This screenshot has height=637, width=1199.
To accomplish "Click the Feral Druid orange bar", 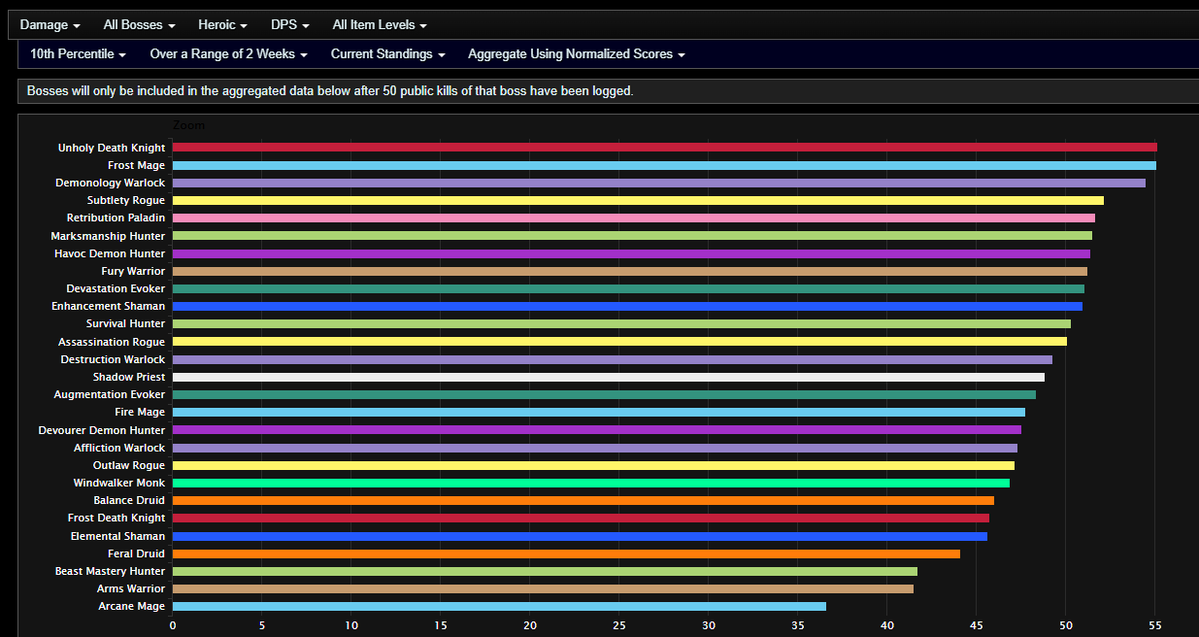I will pyautogui.click(x=567, y=554).
